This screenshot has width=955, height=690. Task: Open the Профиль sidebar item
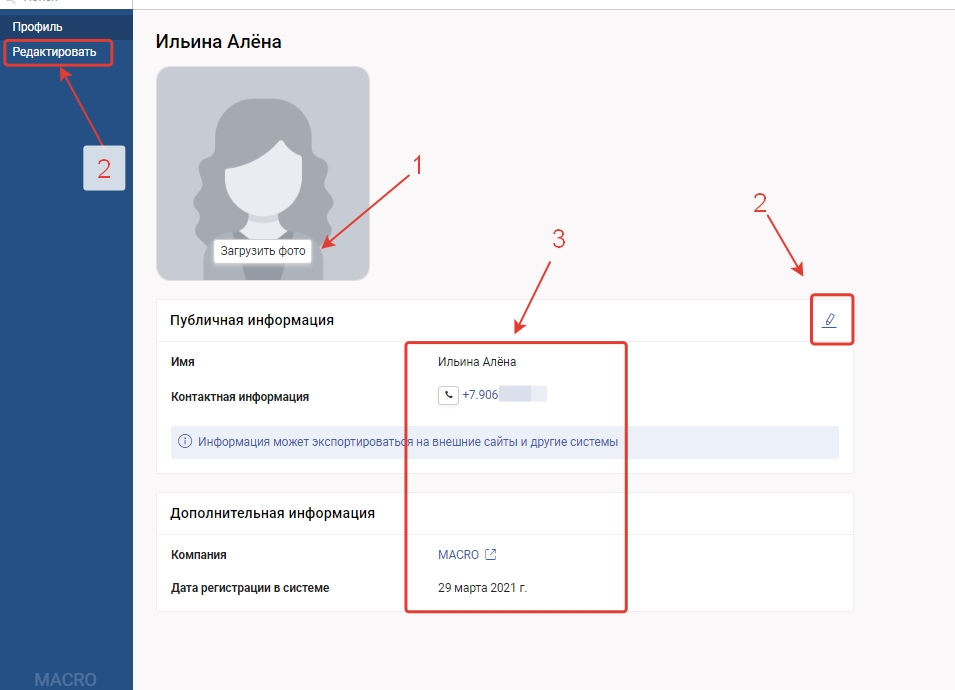(x=37, y=26)
